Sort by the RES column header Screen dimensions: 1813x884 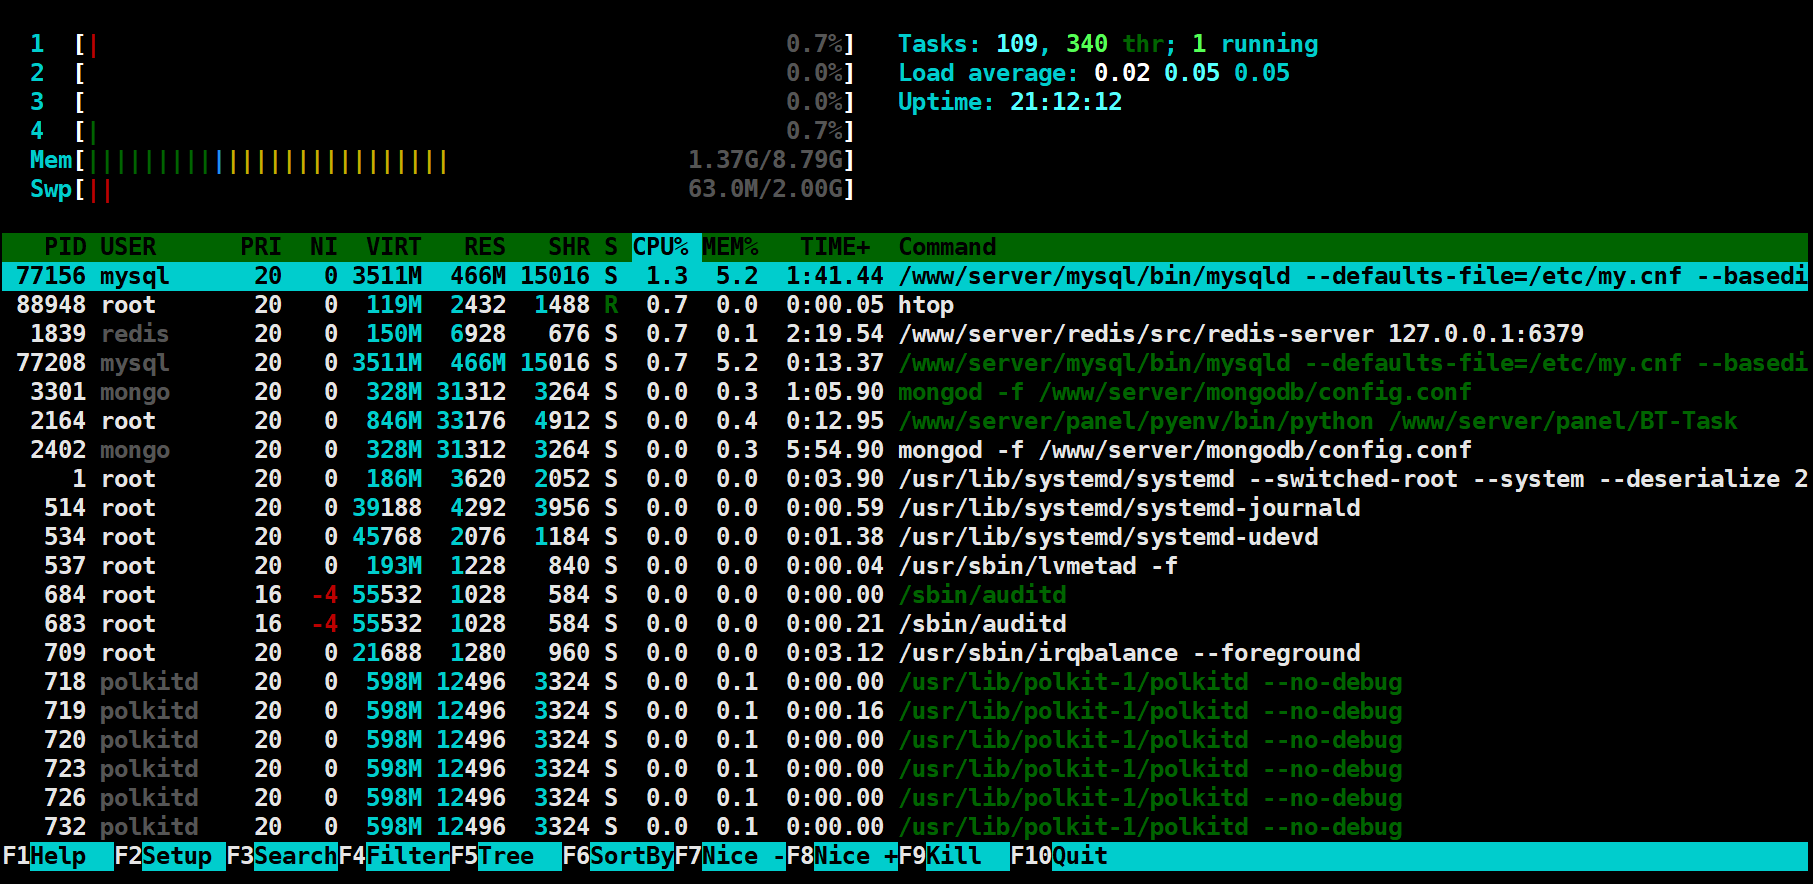coord(485,247)
